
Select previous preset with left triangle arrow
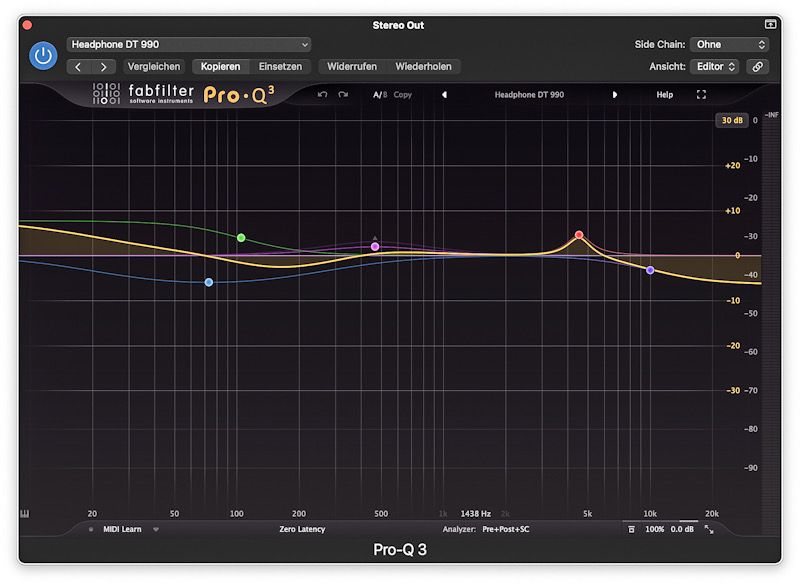(444, 95)
